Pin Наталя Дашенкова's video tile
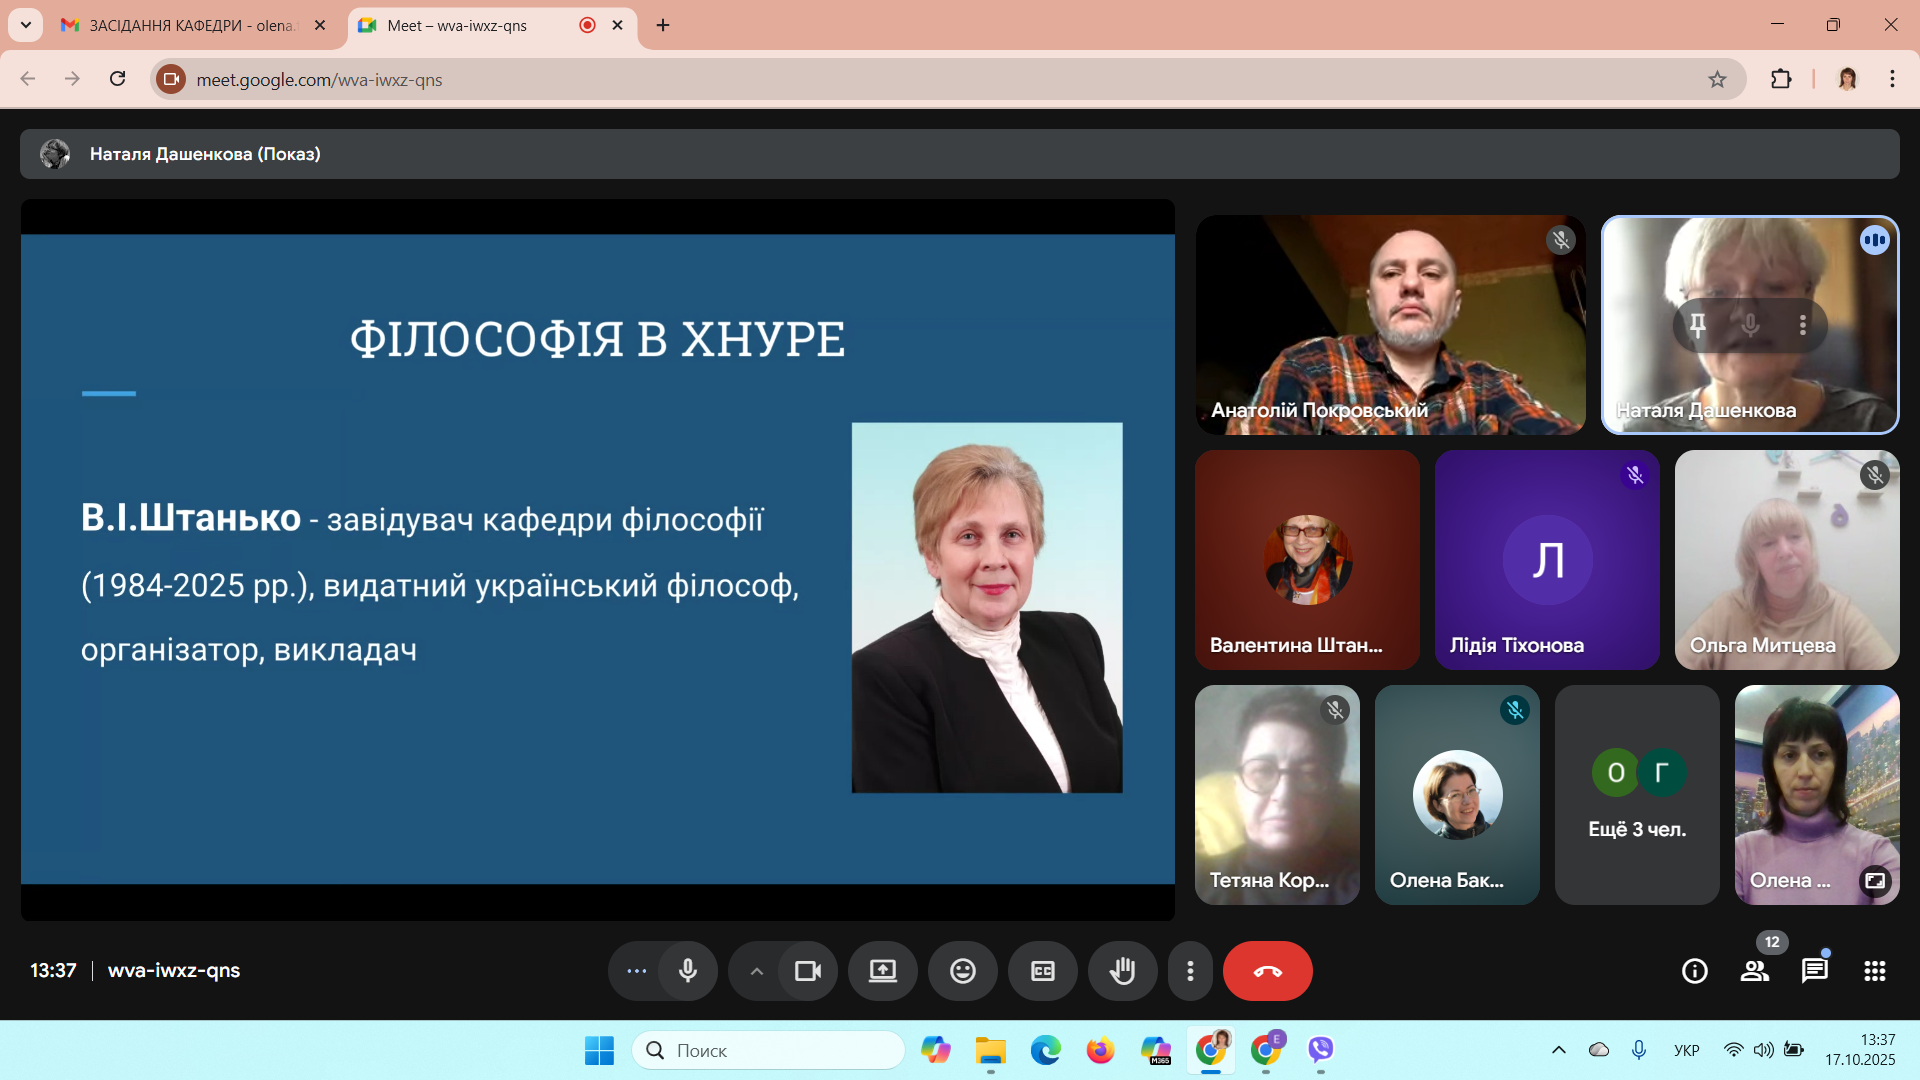 [1697, 325]
